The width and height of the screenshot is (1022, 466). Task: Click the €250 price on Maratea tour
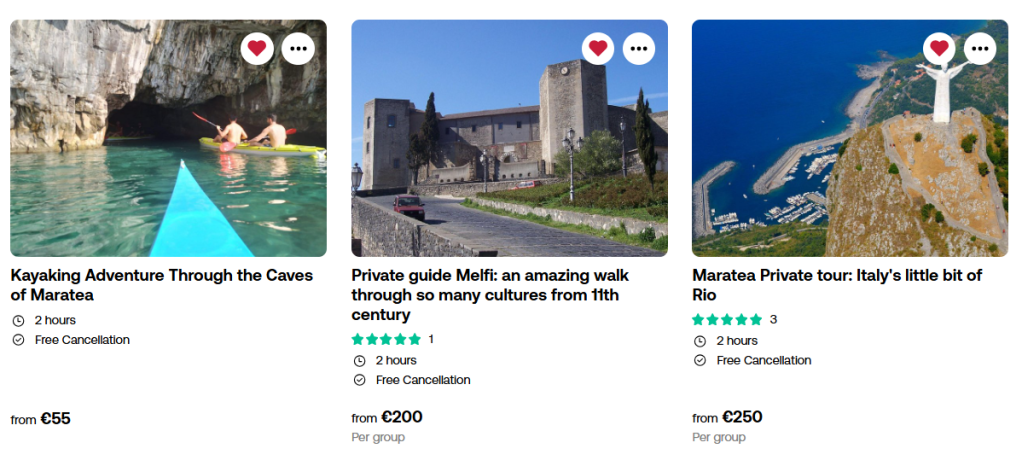[x=742, y=417]
